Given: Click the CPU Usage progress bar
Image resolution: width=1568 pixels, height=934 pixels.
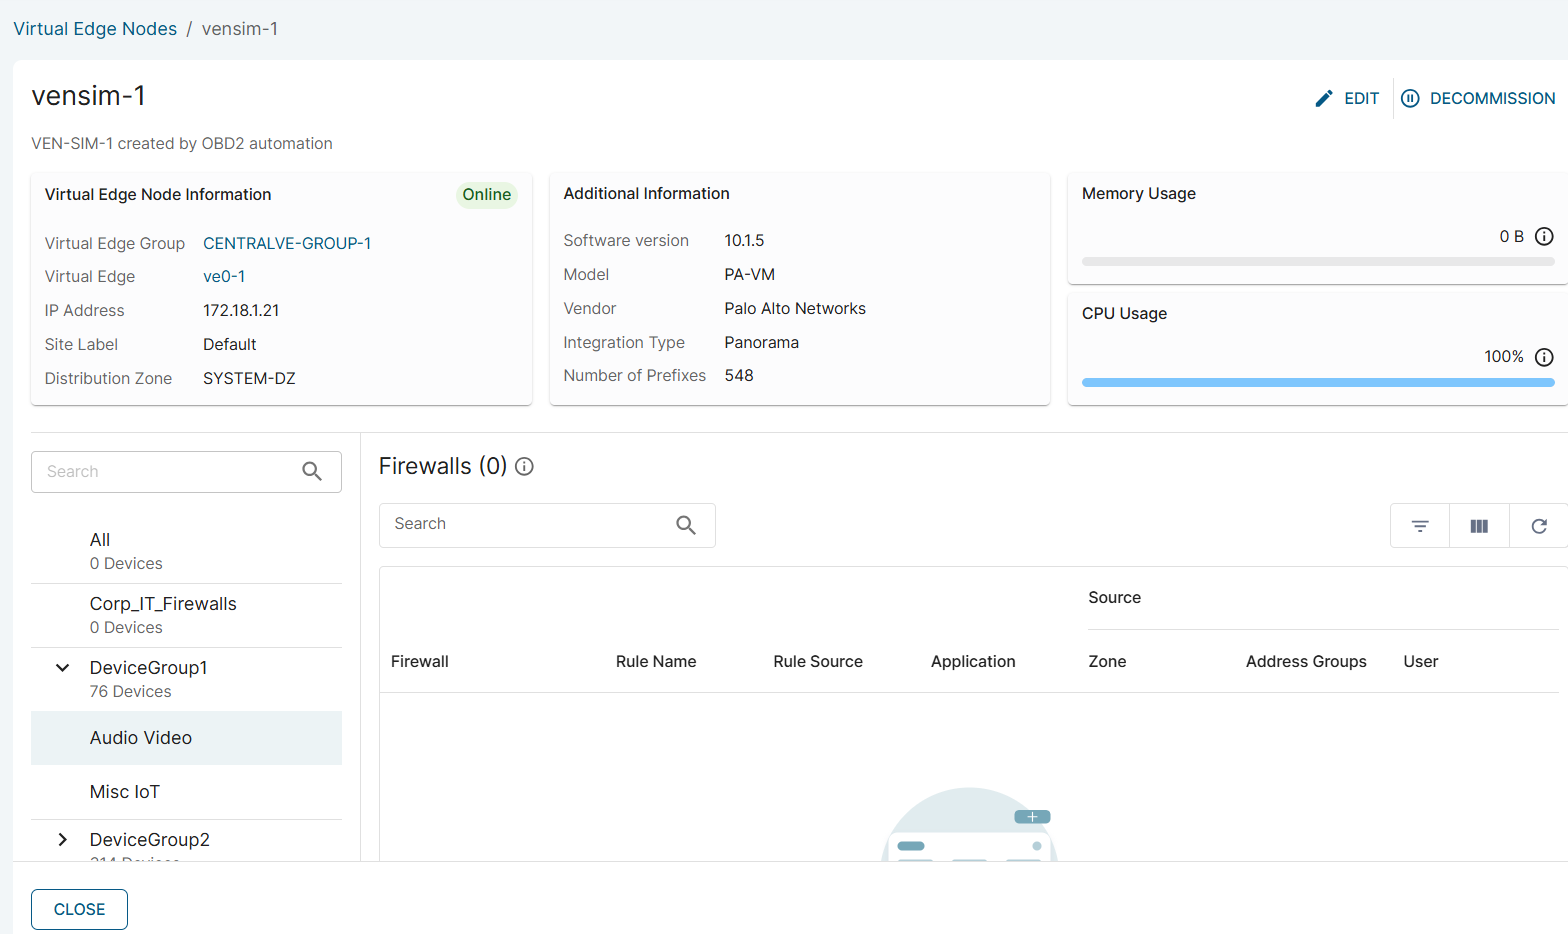Looking at the screenshot, I should coord(1317,382).
